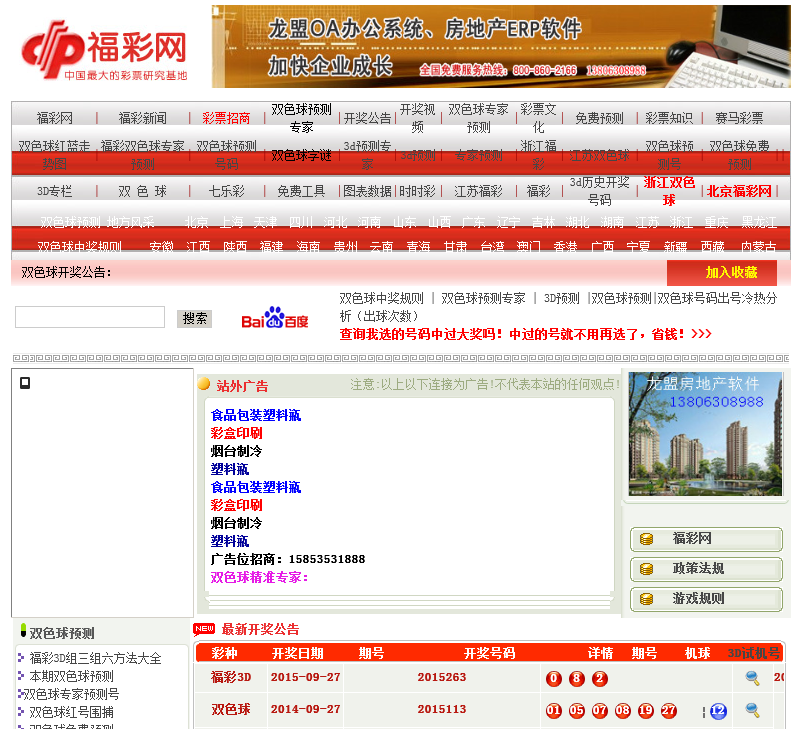Viewport: 802px width, 729px height.
Task: Open the Baidu logo link
Action: coord(275,318)
